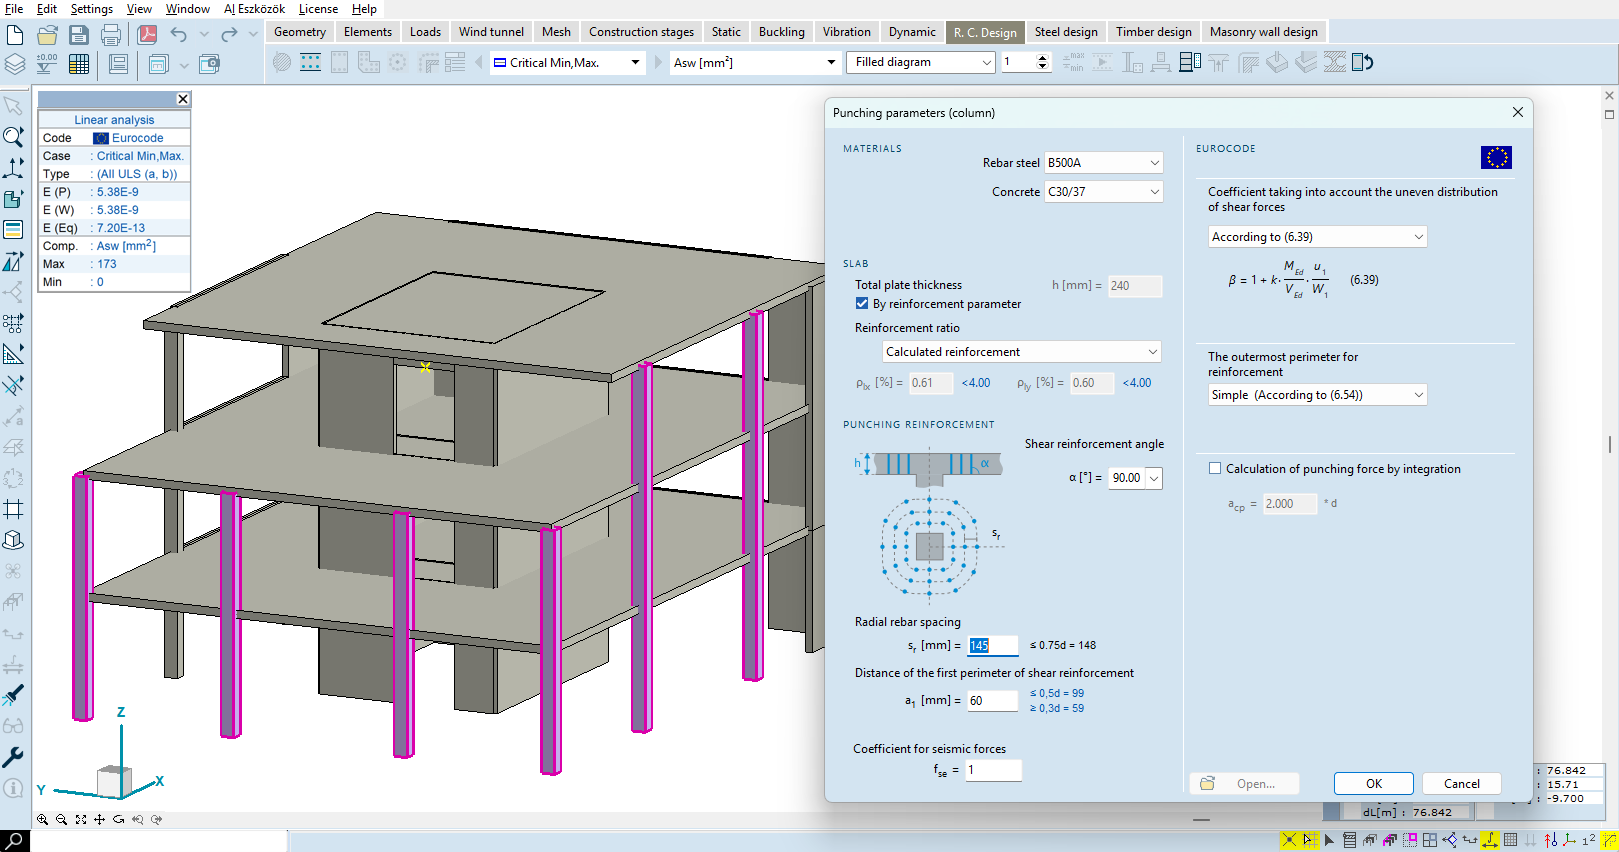This screenshot has width=1619, height=852.
Task: Switch to the Buckling tab
Action: tap(781, 32)
